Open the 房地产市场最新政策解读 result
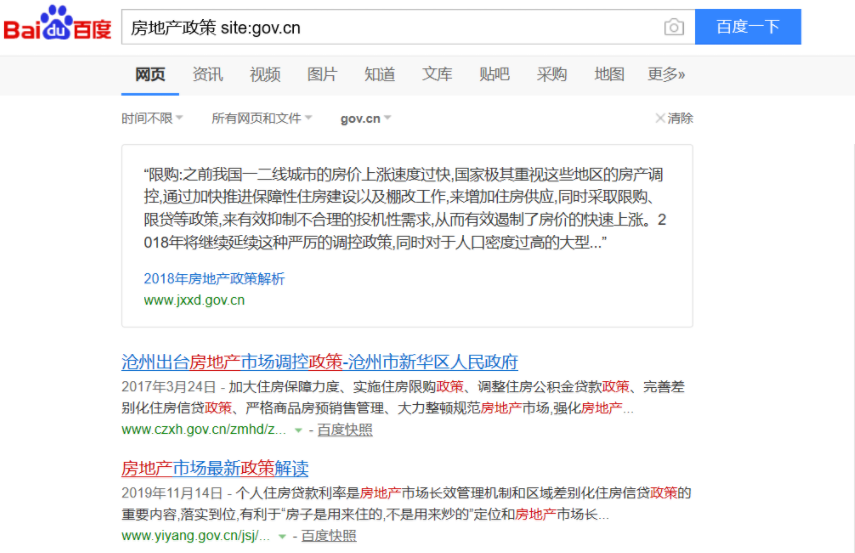 click(215, 468)
